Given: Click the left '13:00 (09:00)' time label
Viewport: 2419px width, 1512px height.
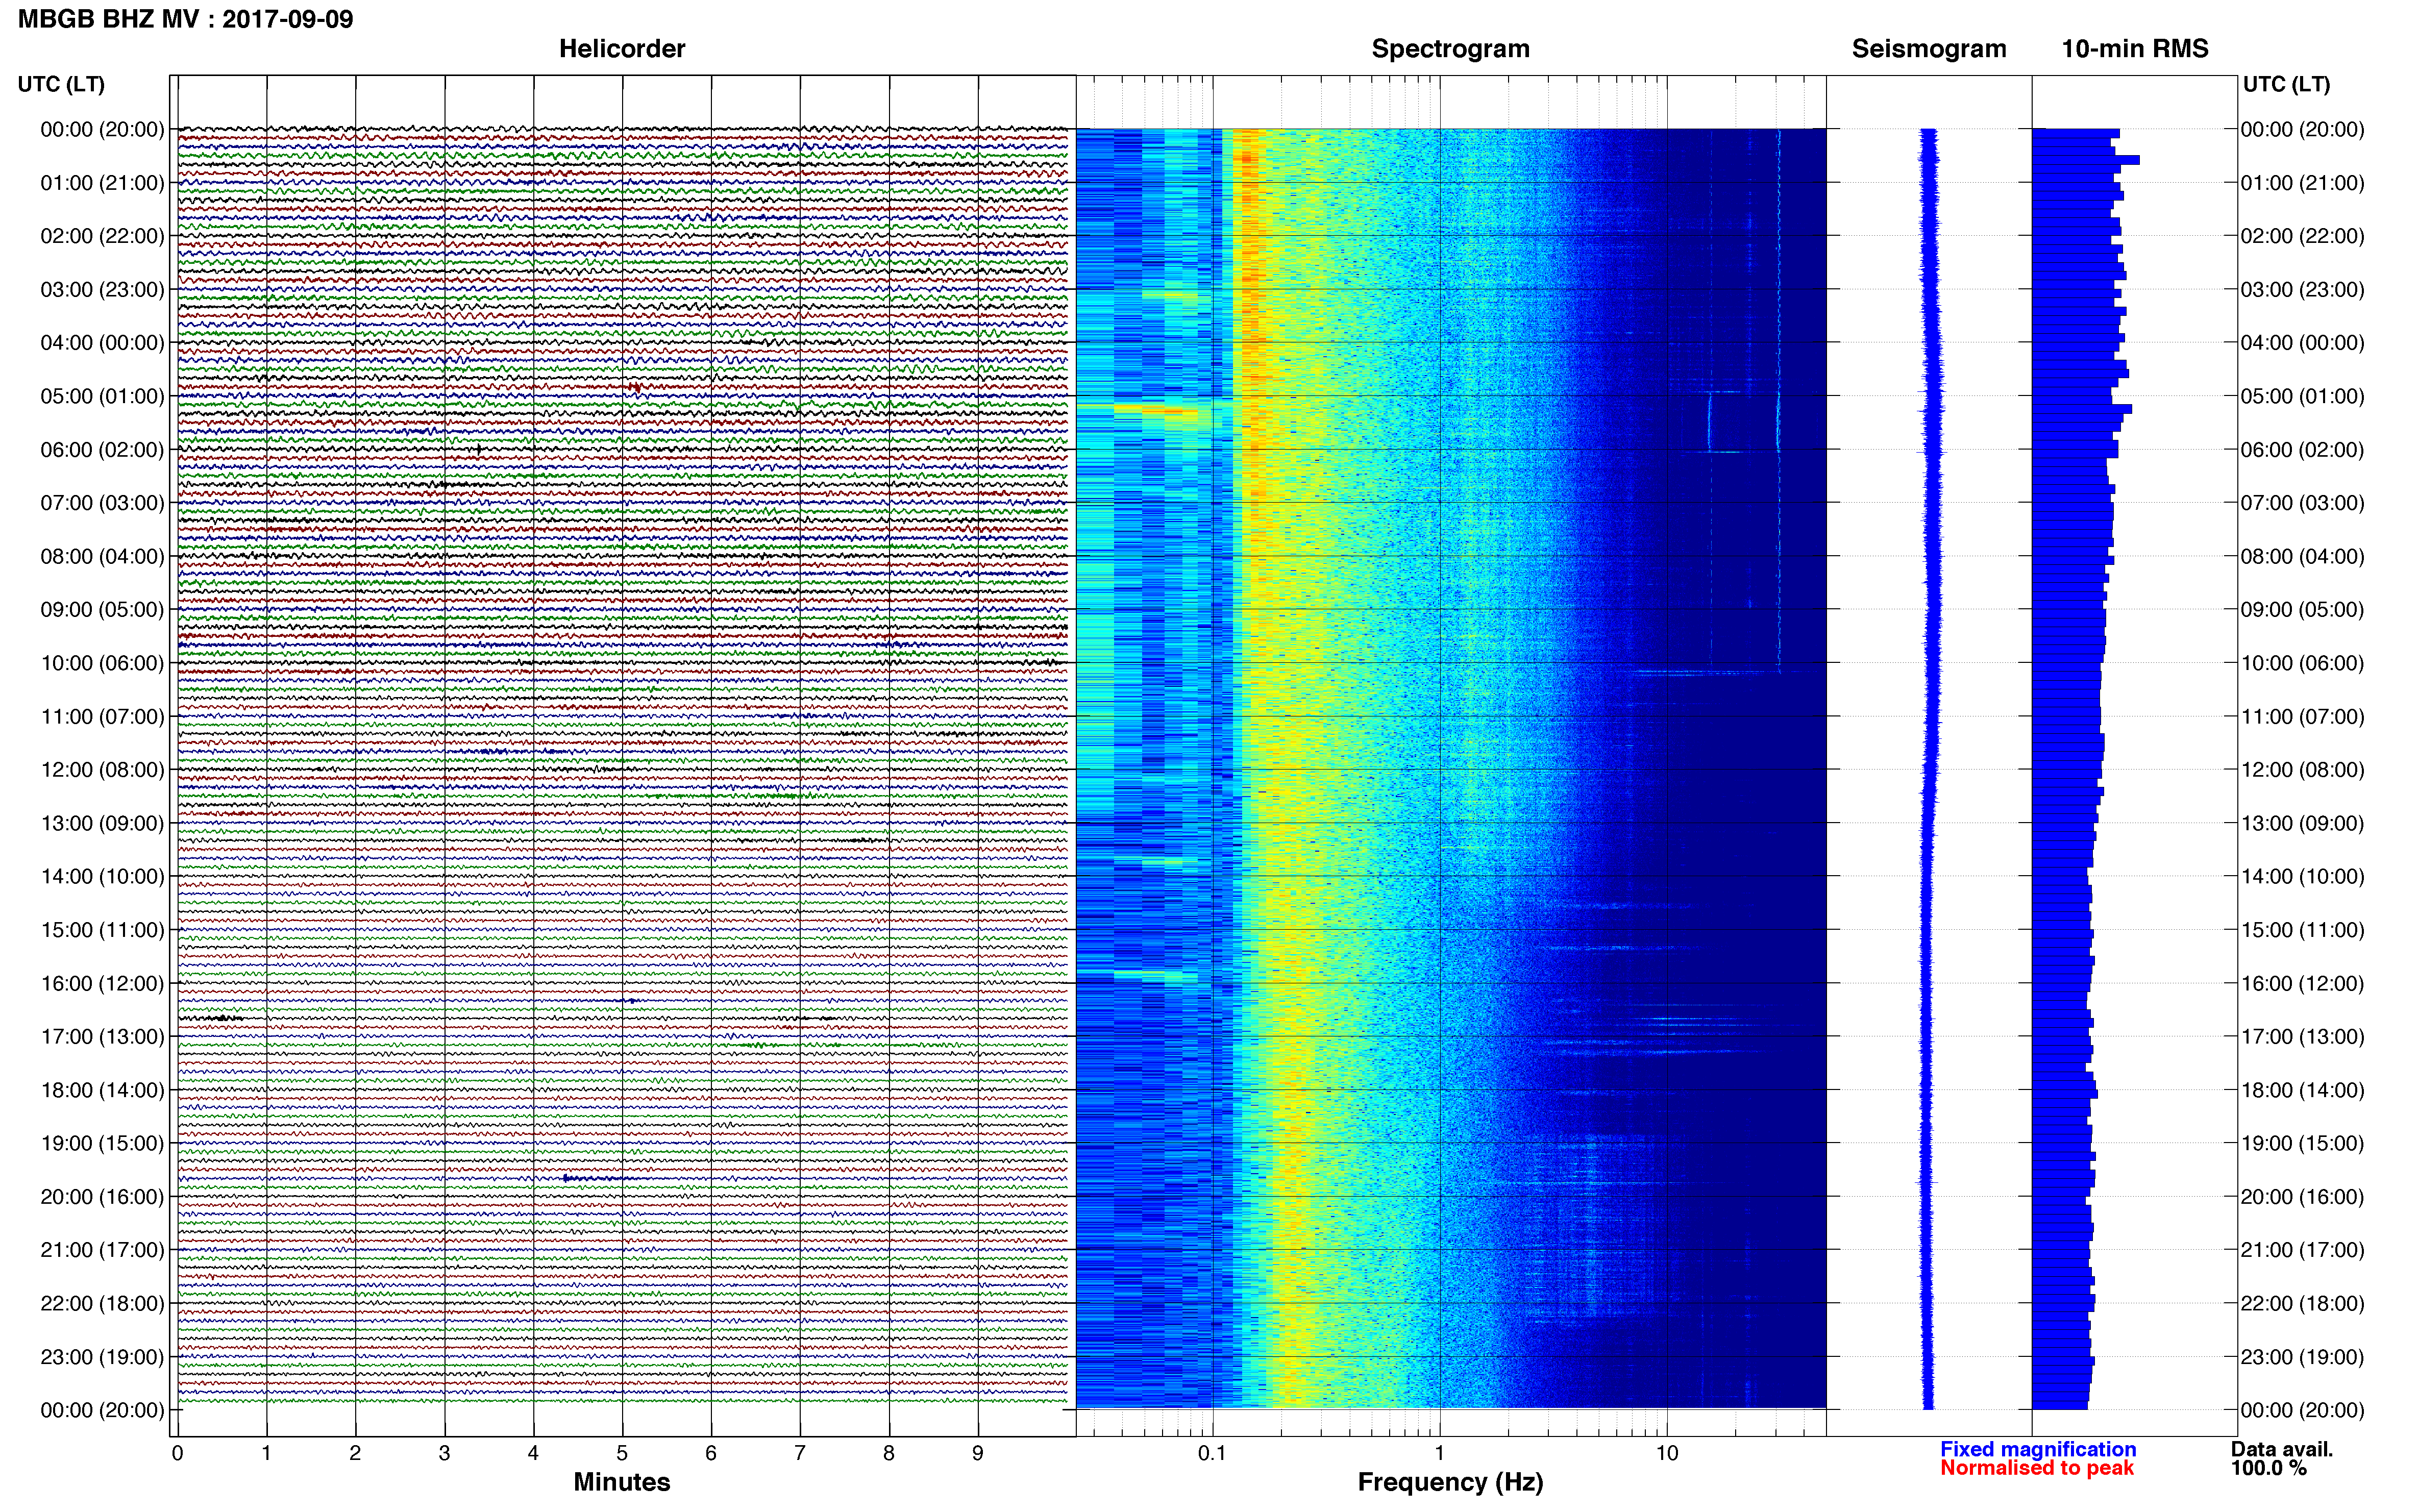Looking at the screenshot, I should pyautogui.click(x=102, y=823).
